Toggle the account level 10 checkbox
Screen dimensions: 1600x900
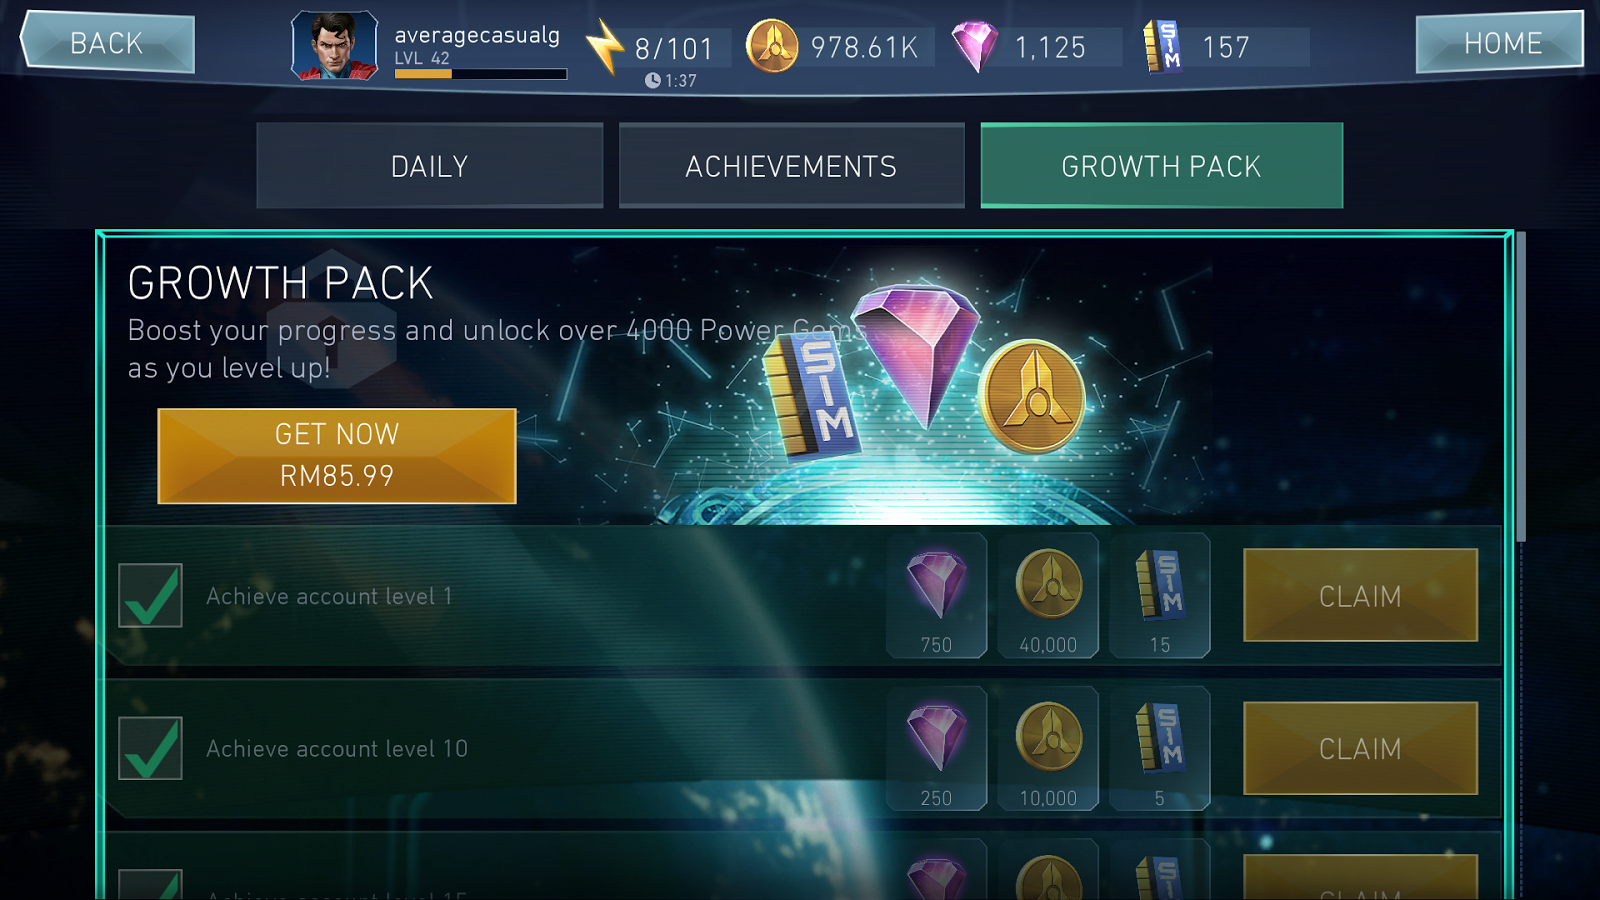[150, 748]
